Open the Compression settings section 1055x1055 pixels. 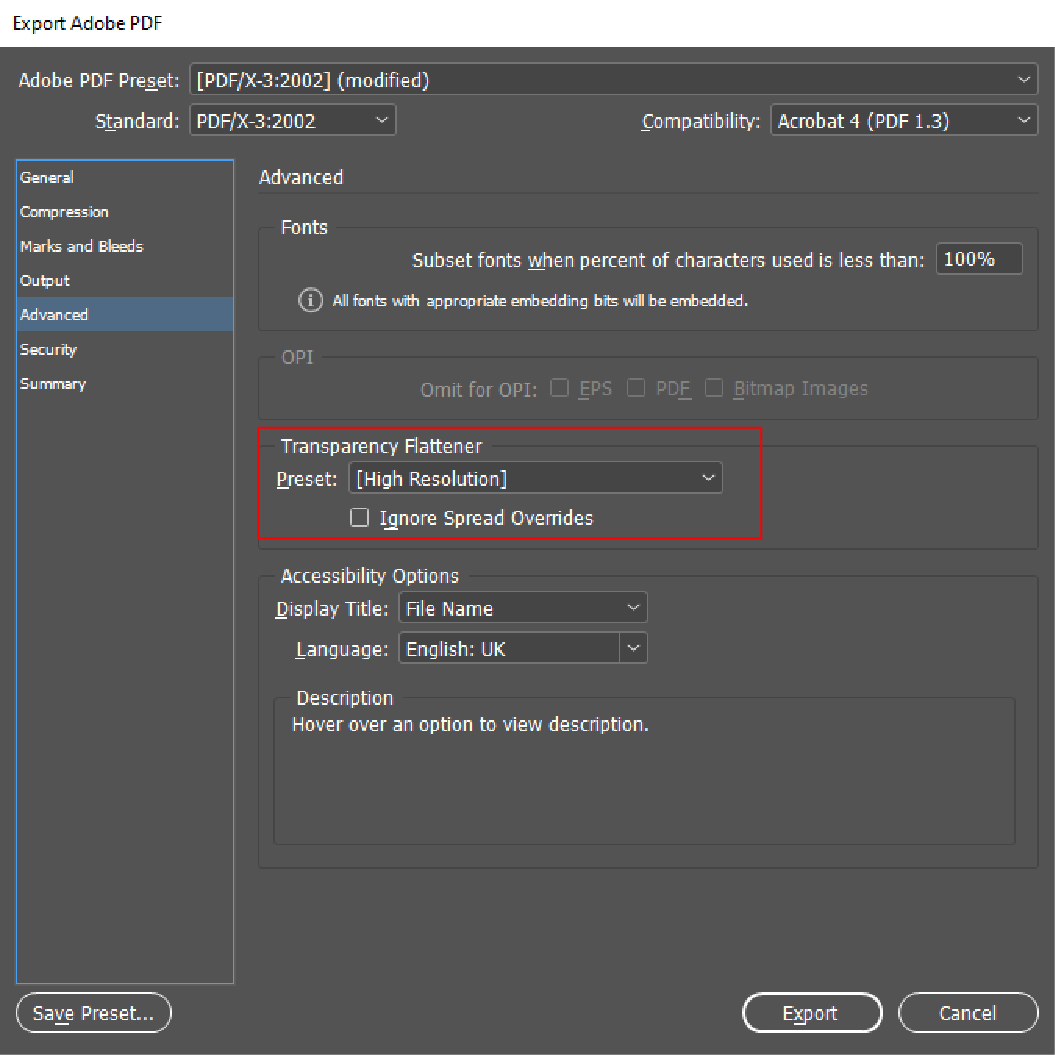[x=64, y=212]
